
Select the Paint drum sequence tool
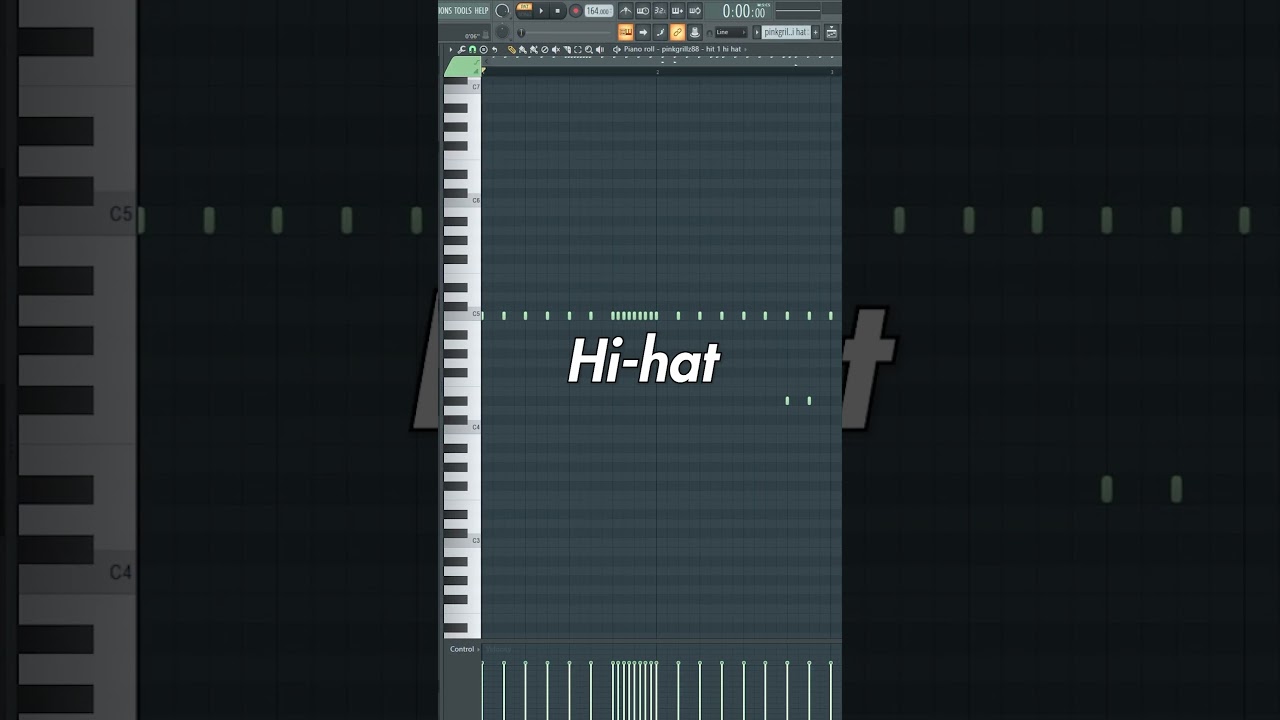click(534, 50)
